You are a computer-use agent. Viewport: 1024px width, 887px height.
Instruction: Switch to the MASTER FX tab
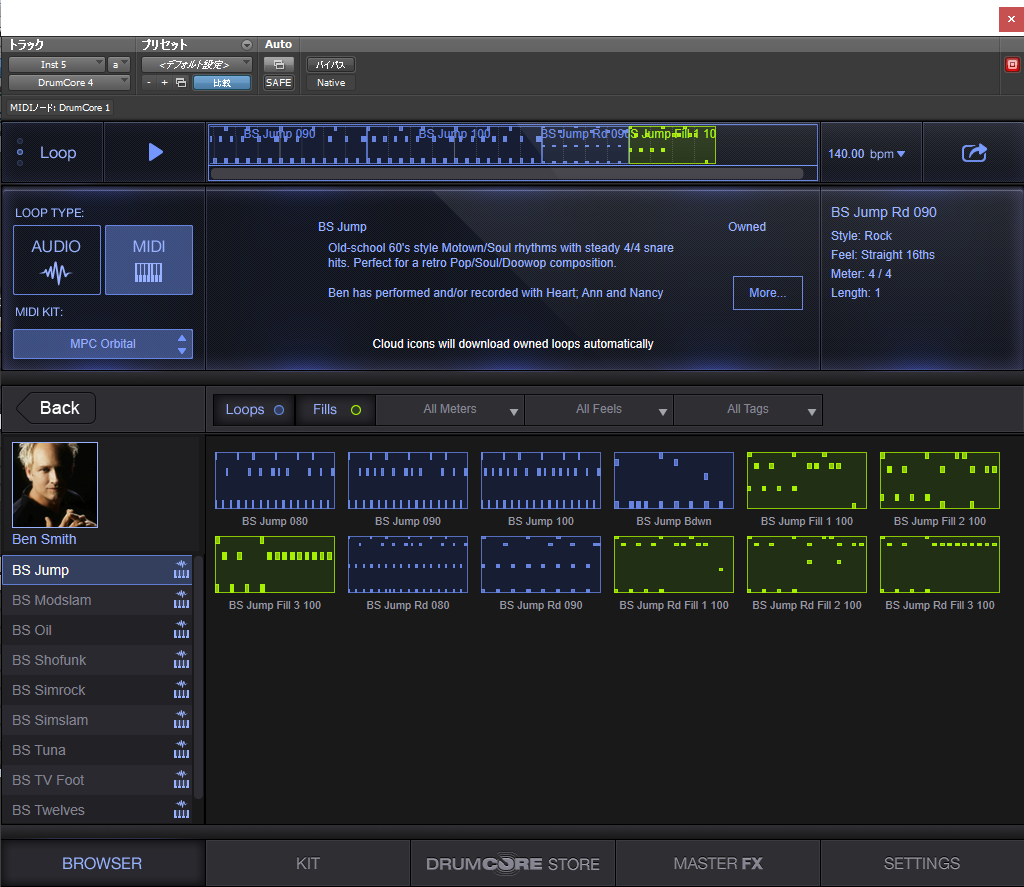pyautogui.click(x=718, y=863)
